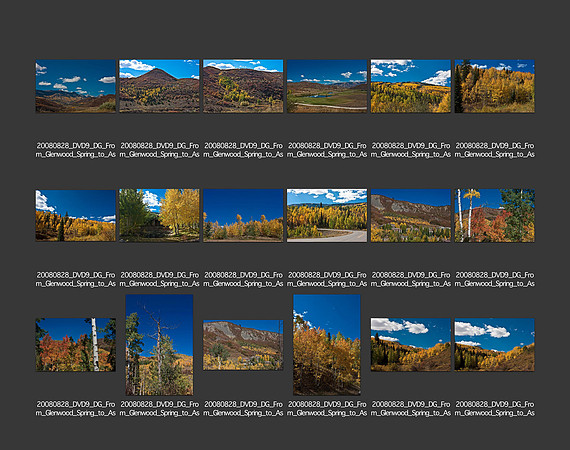
Task: Open the valley photo with a small blue lake
Action: click(327, 86)
